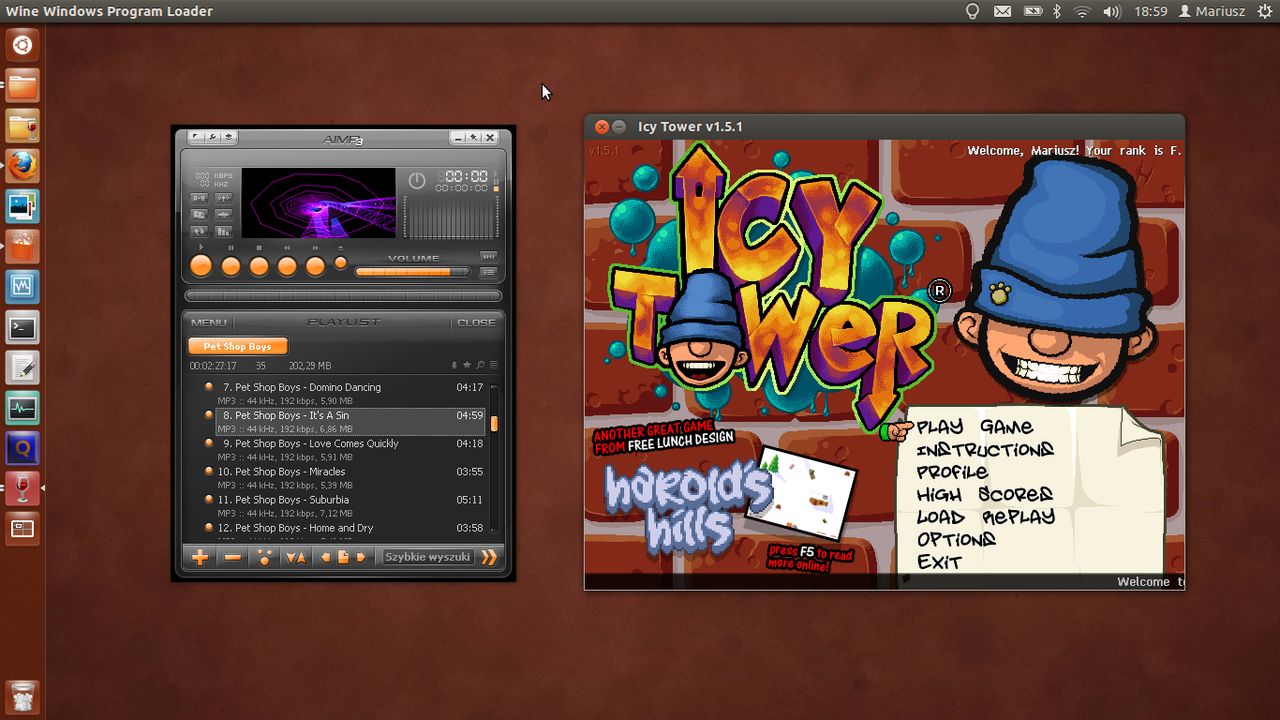
Task: Click the track seek progress bar
Action: tap(343, 295)
